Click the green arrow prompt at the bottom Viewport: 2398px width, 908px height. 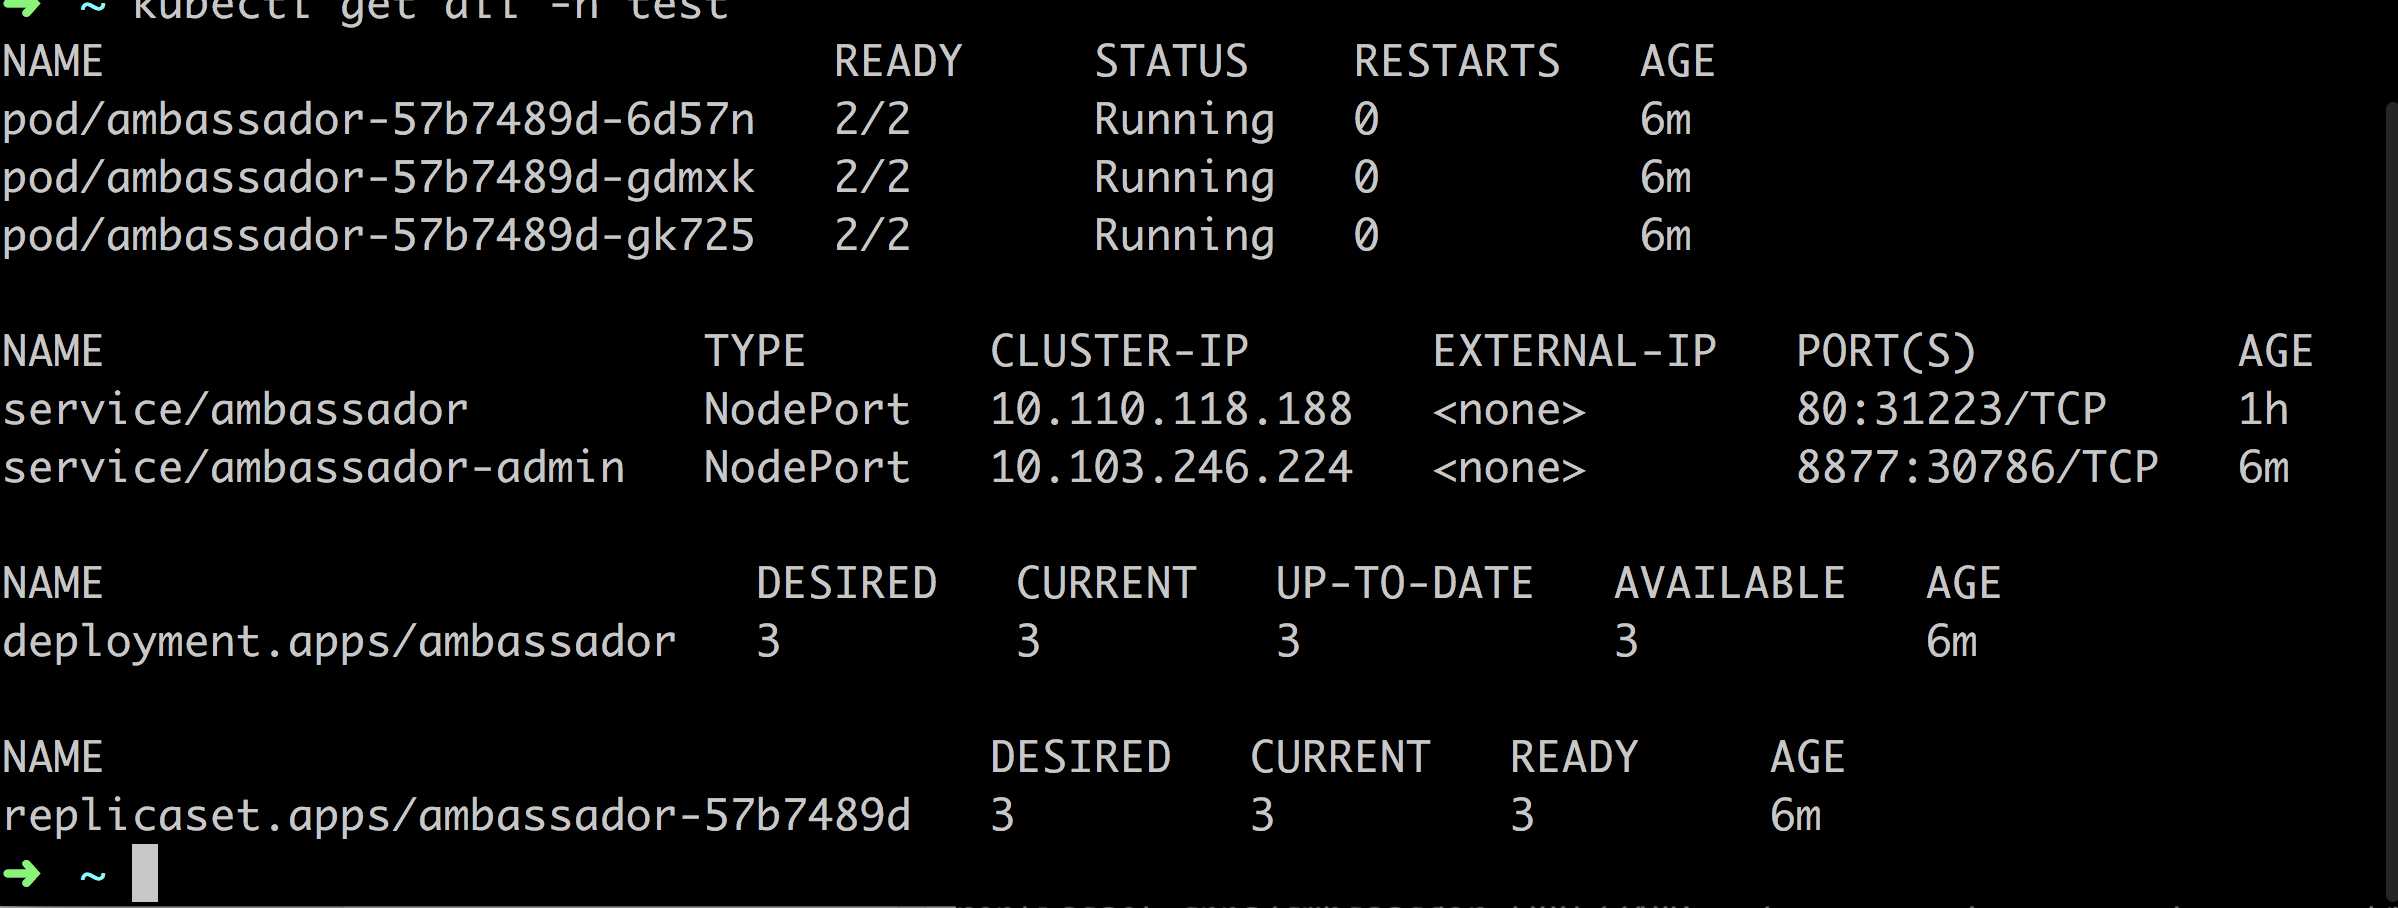(x=22, y=874)
